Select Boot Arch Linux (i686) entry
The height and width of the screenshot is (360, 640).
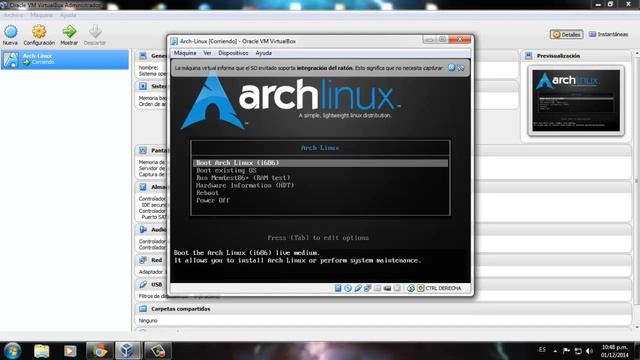320,163
